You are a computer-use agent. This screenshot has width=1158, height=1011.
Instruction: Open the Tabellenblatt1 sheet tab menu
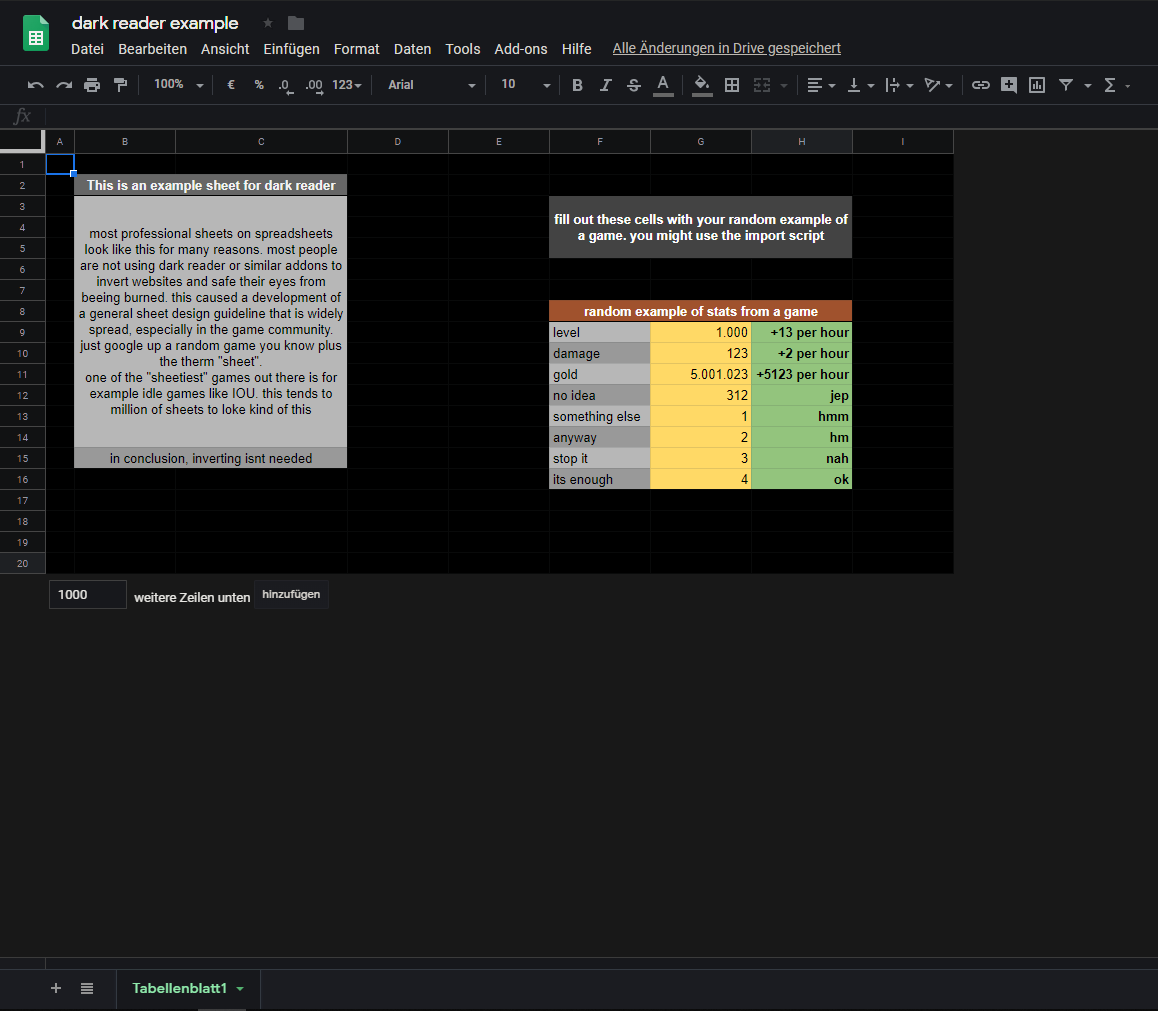coord(239,988)
